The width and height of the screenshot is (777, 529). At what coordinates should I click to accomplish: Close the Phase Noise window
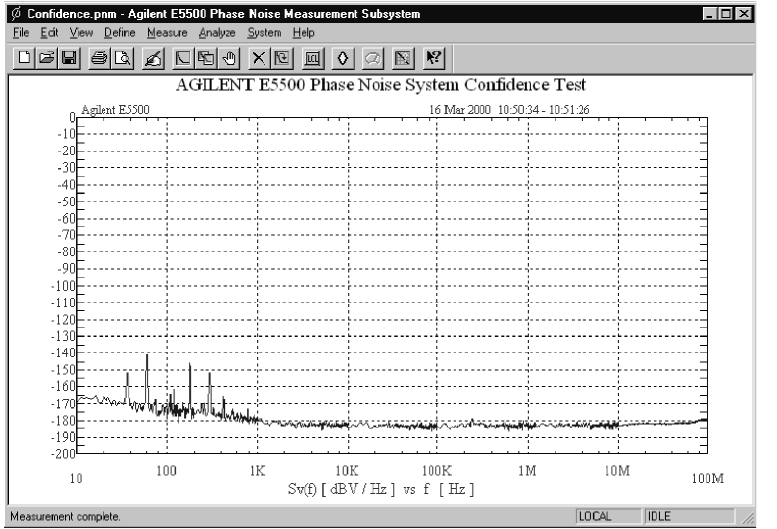click(743, 14)
